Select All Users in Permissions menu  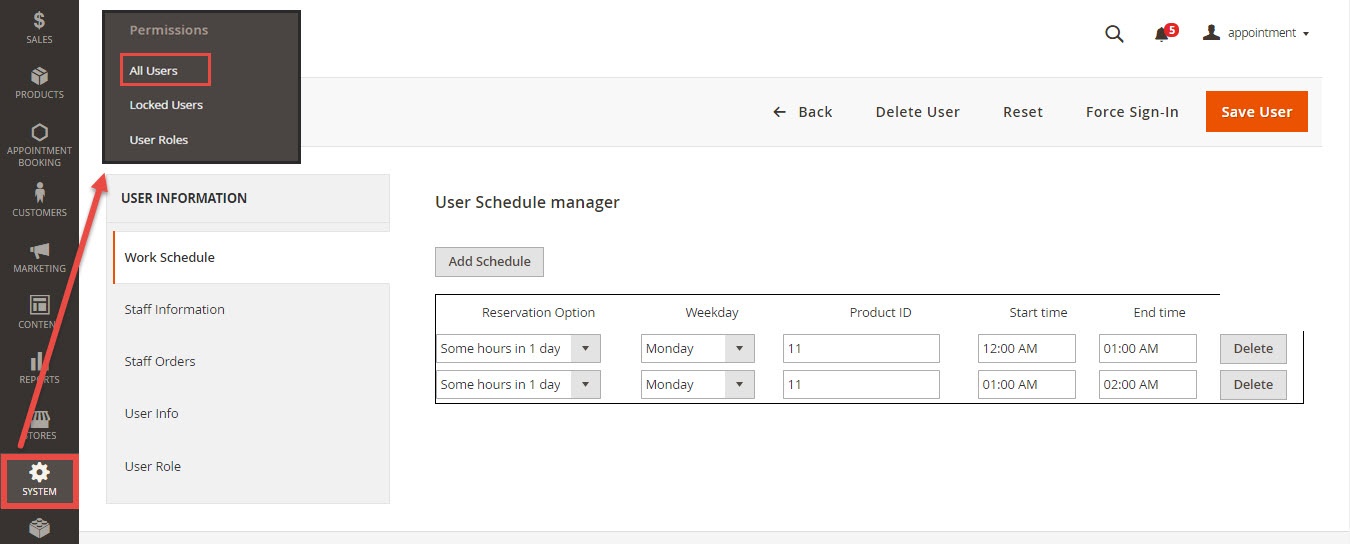click(x=153, y=71)
